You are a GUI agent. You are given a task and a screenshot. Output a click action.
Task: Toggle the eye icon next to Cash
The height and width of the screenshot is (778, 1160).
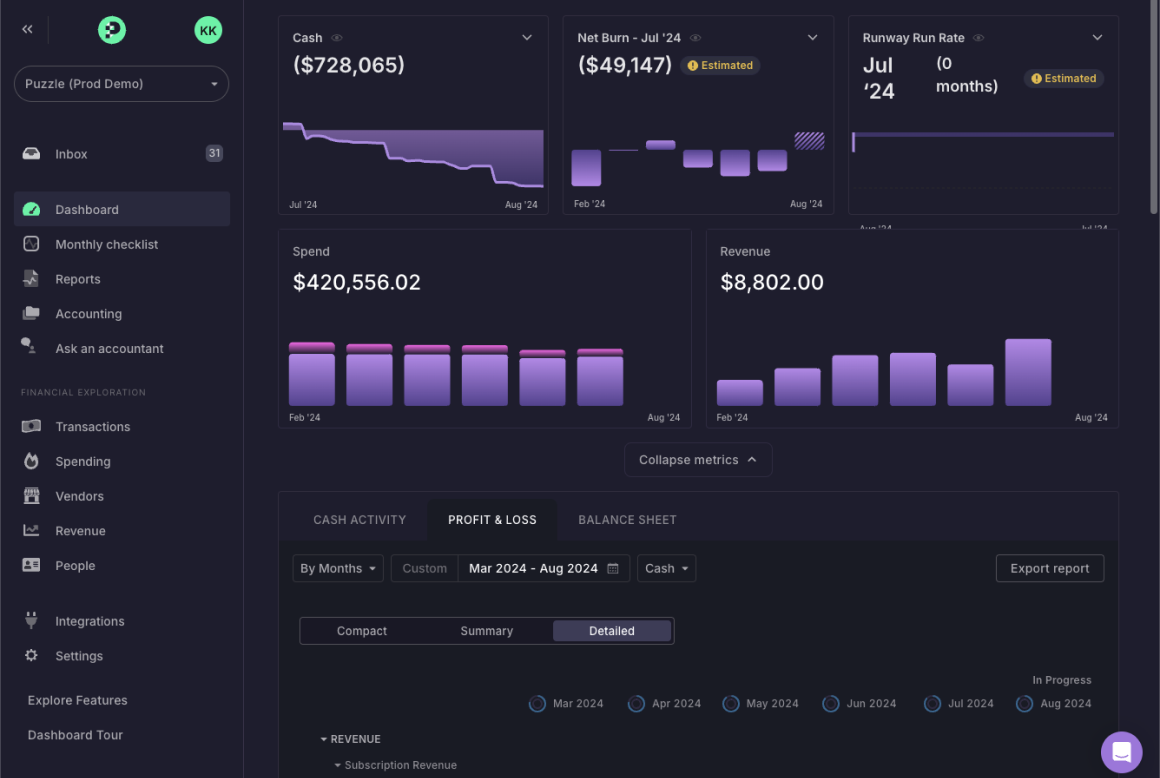click(x=337, y=38)
